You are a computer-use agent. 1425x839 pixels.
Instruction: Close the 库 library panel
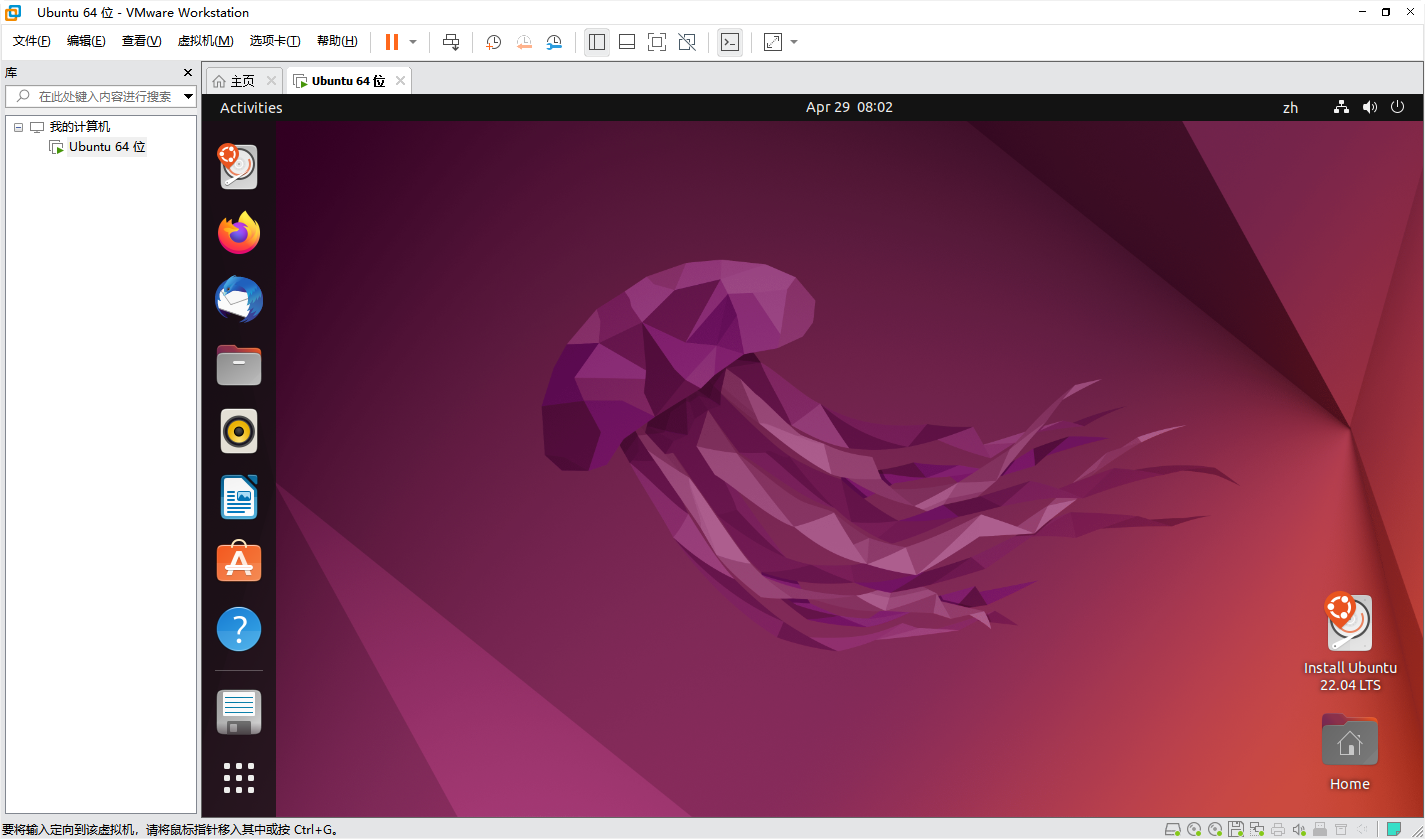click(188, 72)
